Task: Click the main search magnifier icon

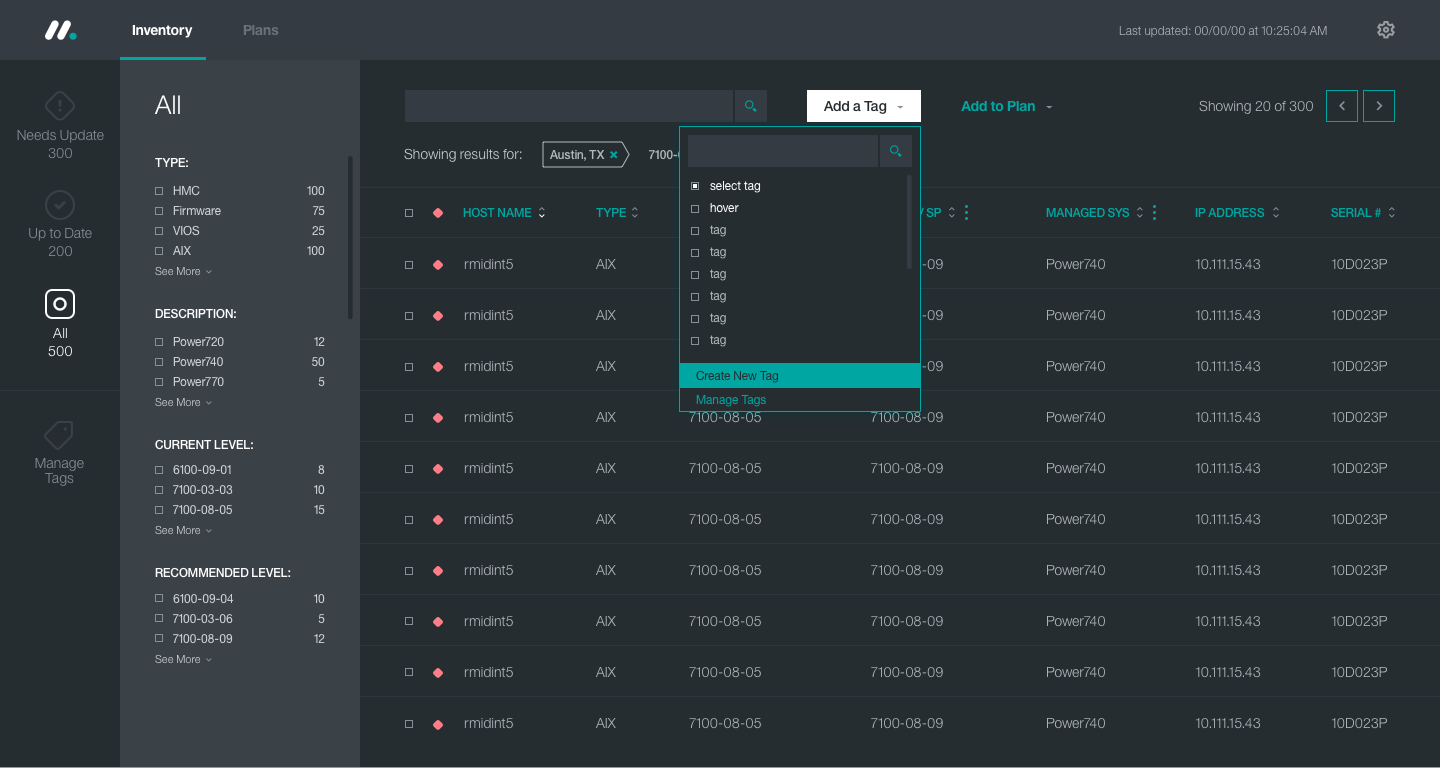Action: pos(751,106)
